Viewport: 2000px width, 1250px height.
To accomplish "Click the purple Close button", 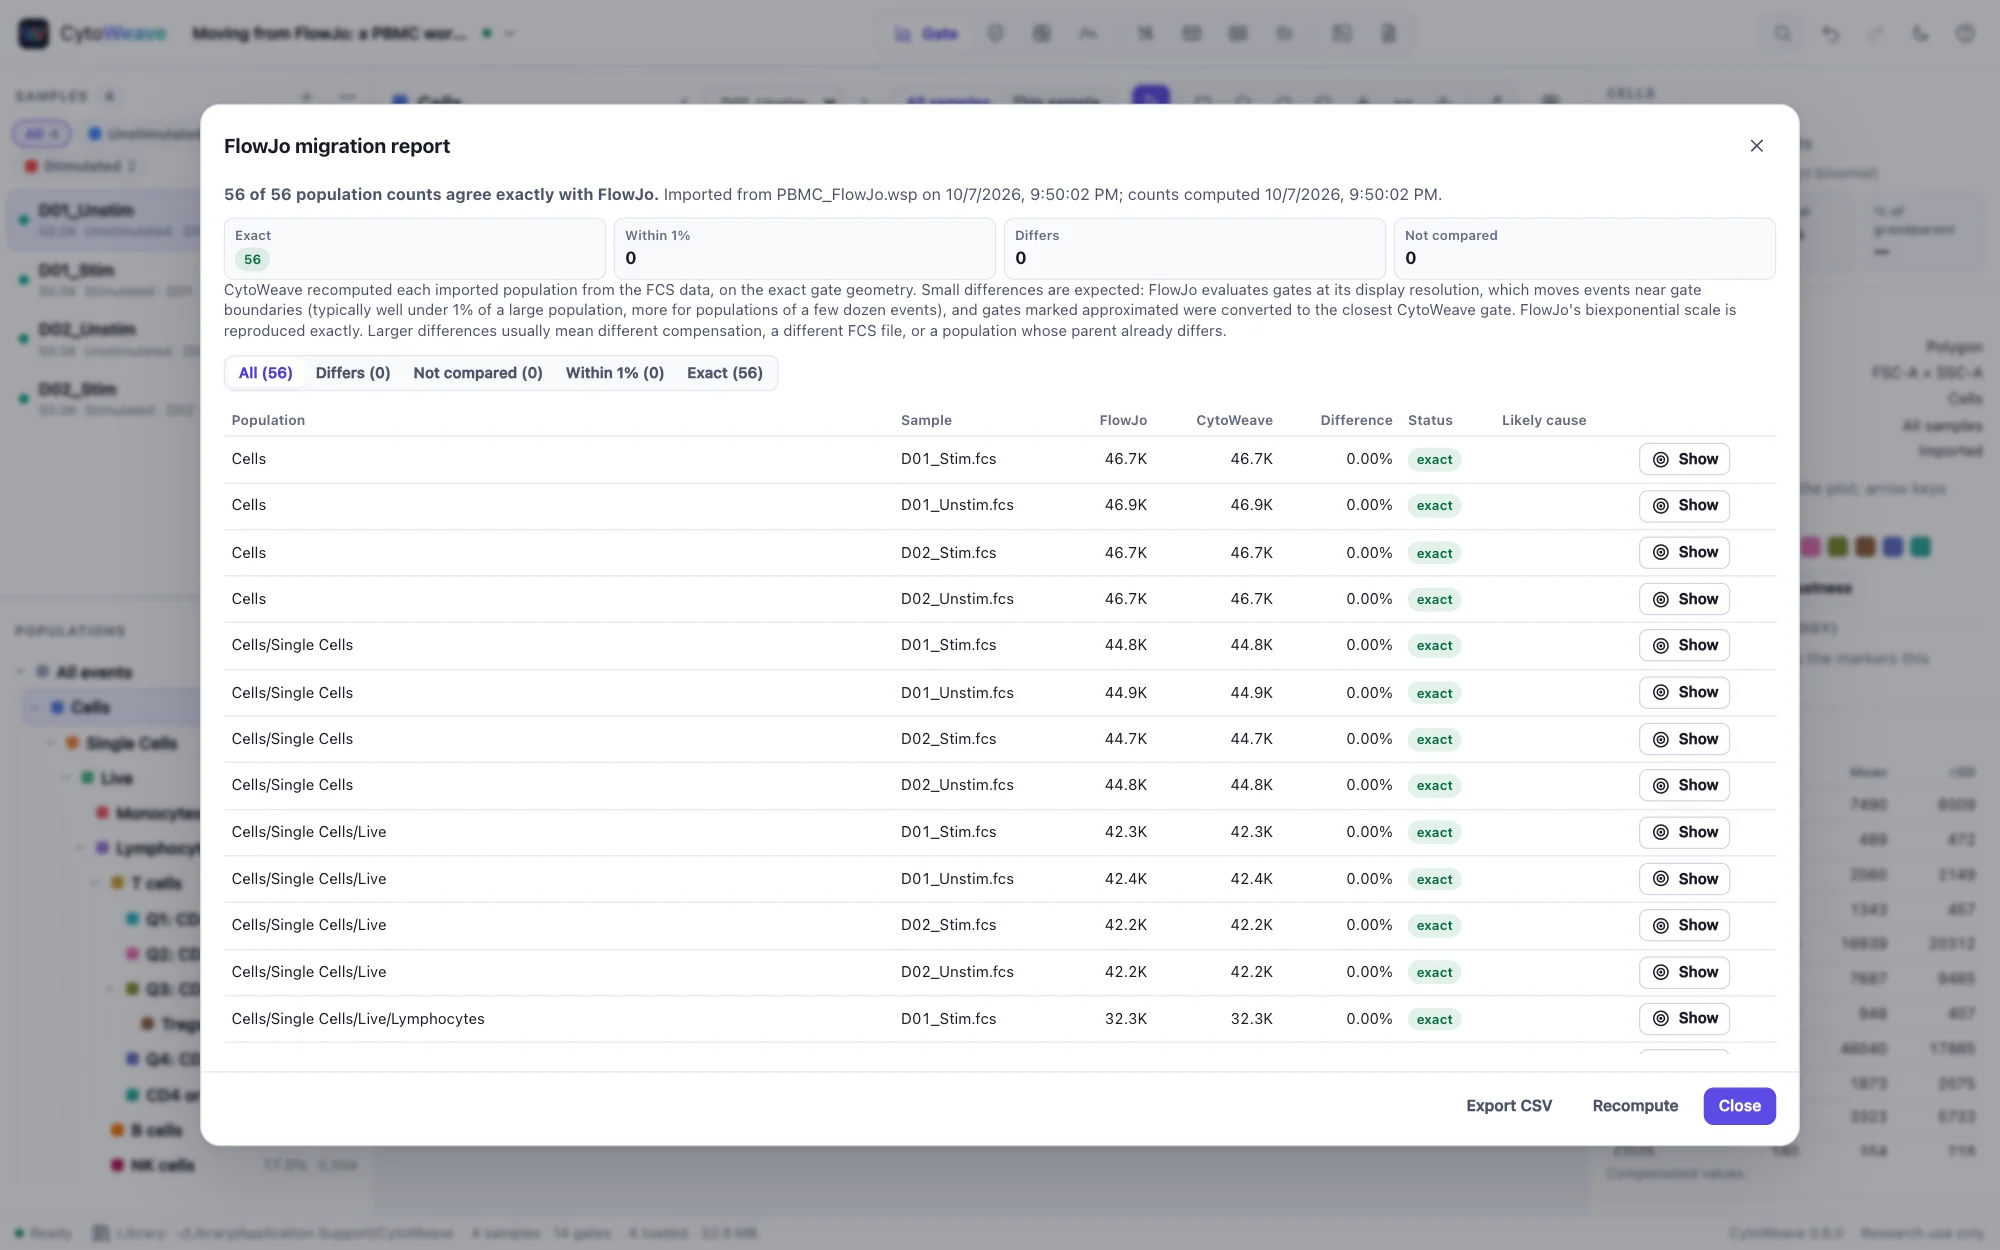I will [1740, 1106].
